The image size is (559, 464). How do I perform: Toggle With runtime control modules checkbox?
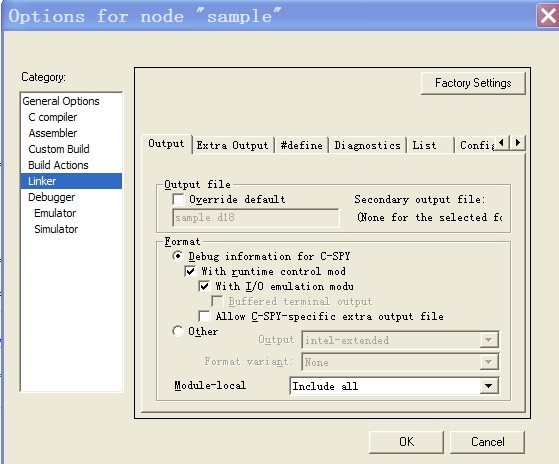(x=190, y=272)
